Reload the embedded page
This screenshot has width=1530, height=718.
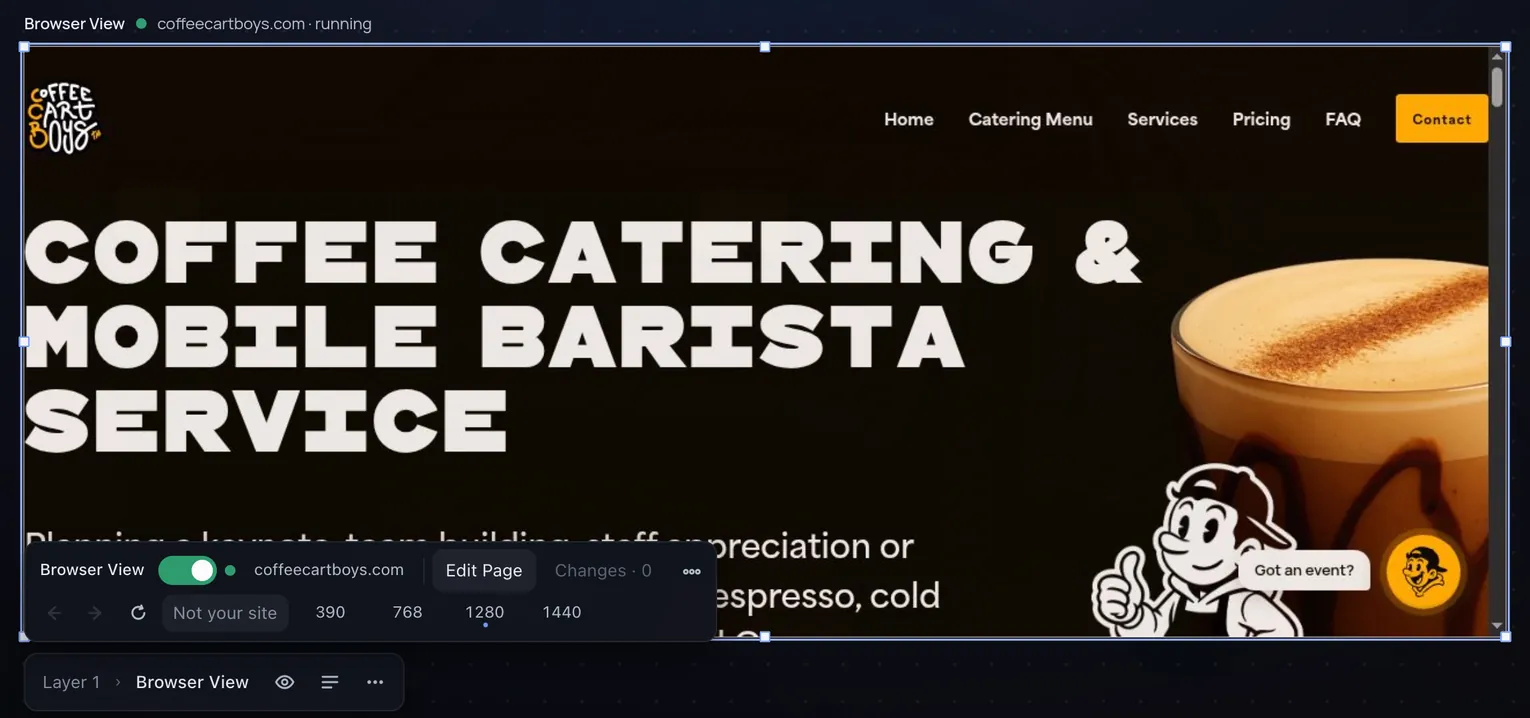point(138,612)
